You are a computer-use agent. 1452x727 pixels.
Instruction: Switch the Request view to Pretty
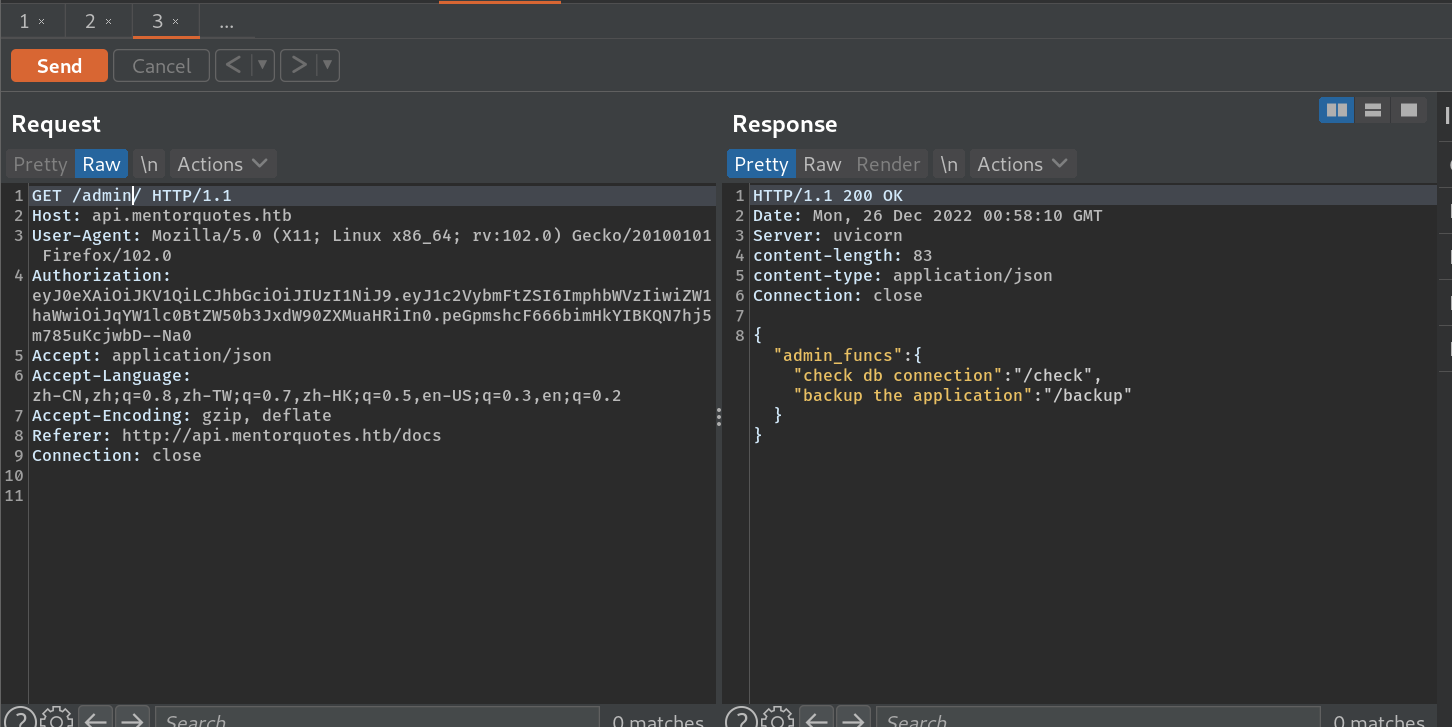40,164
